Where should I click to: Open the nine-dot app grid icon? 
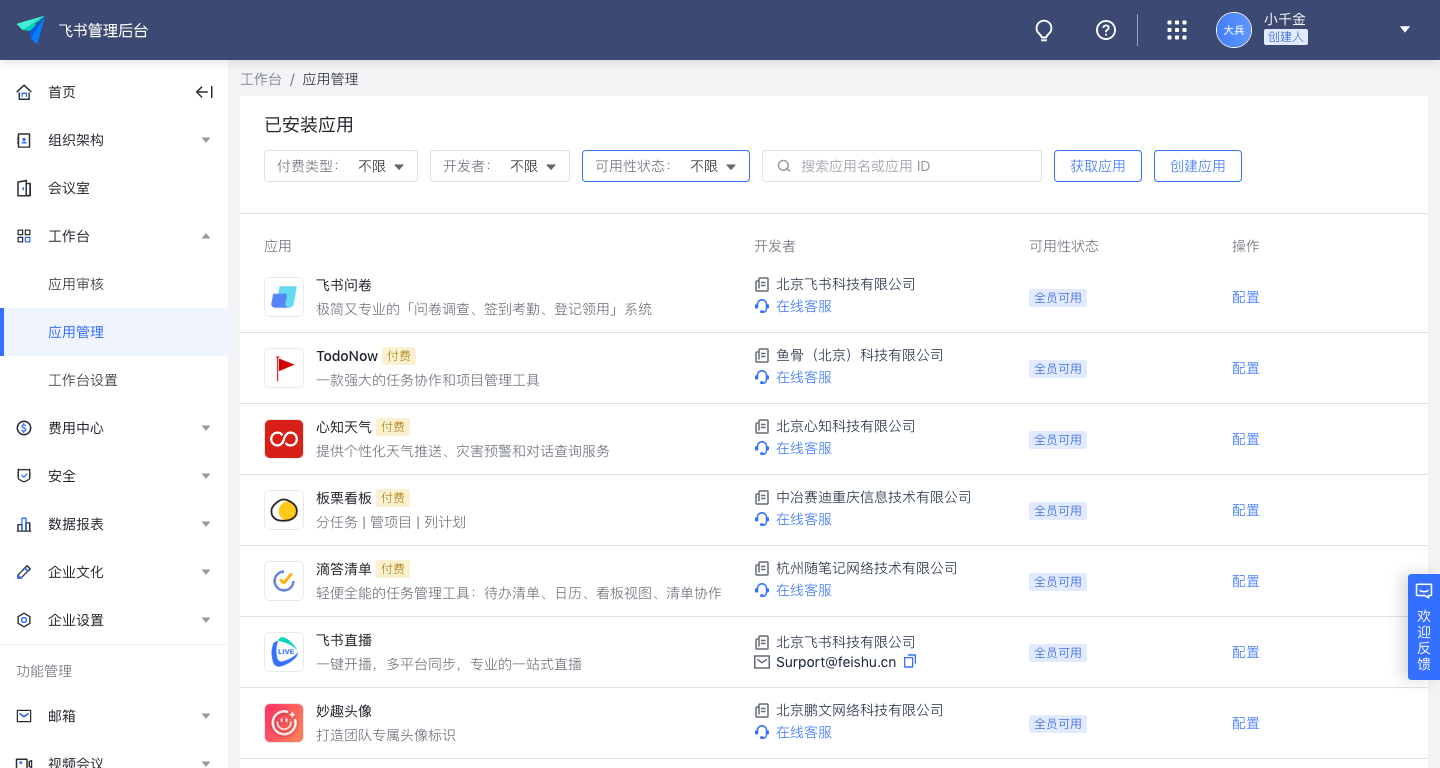pos(1177,30)
